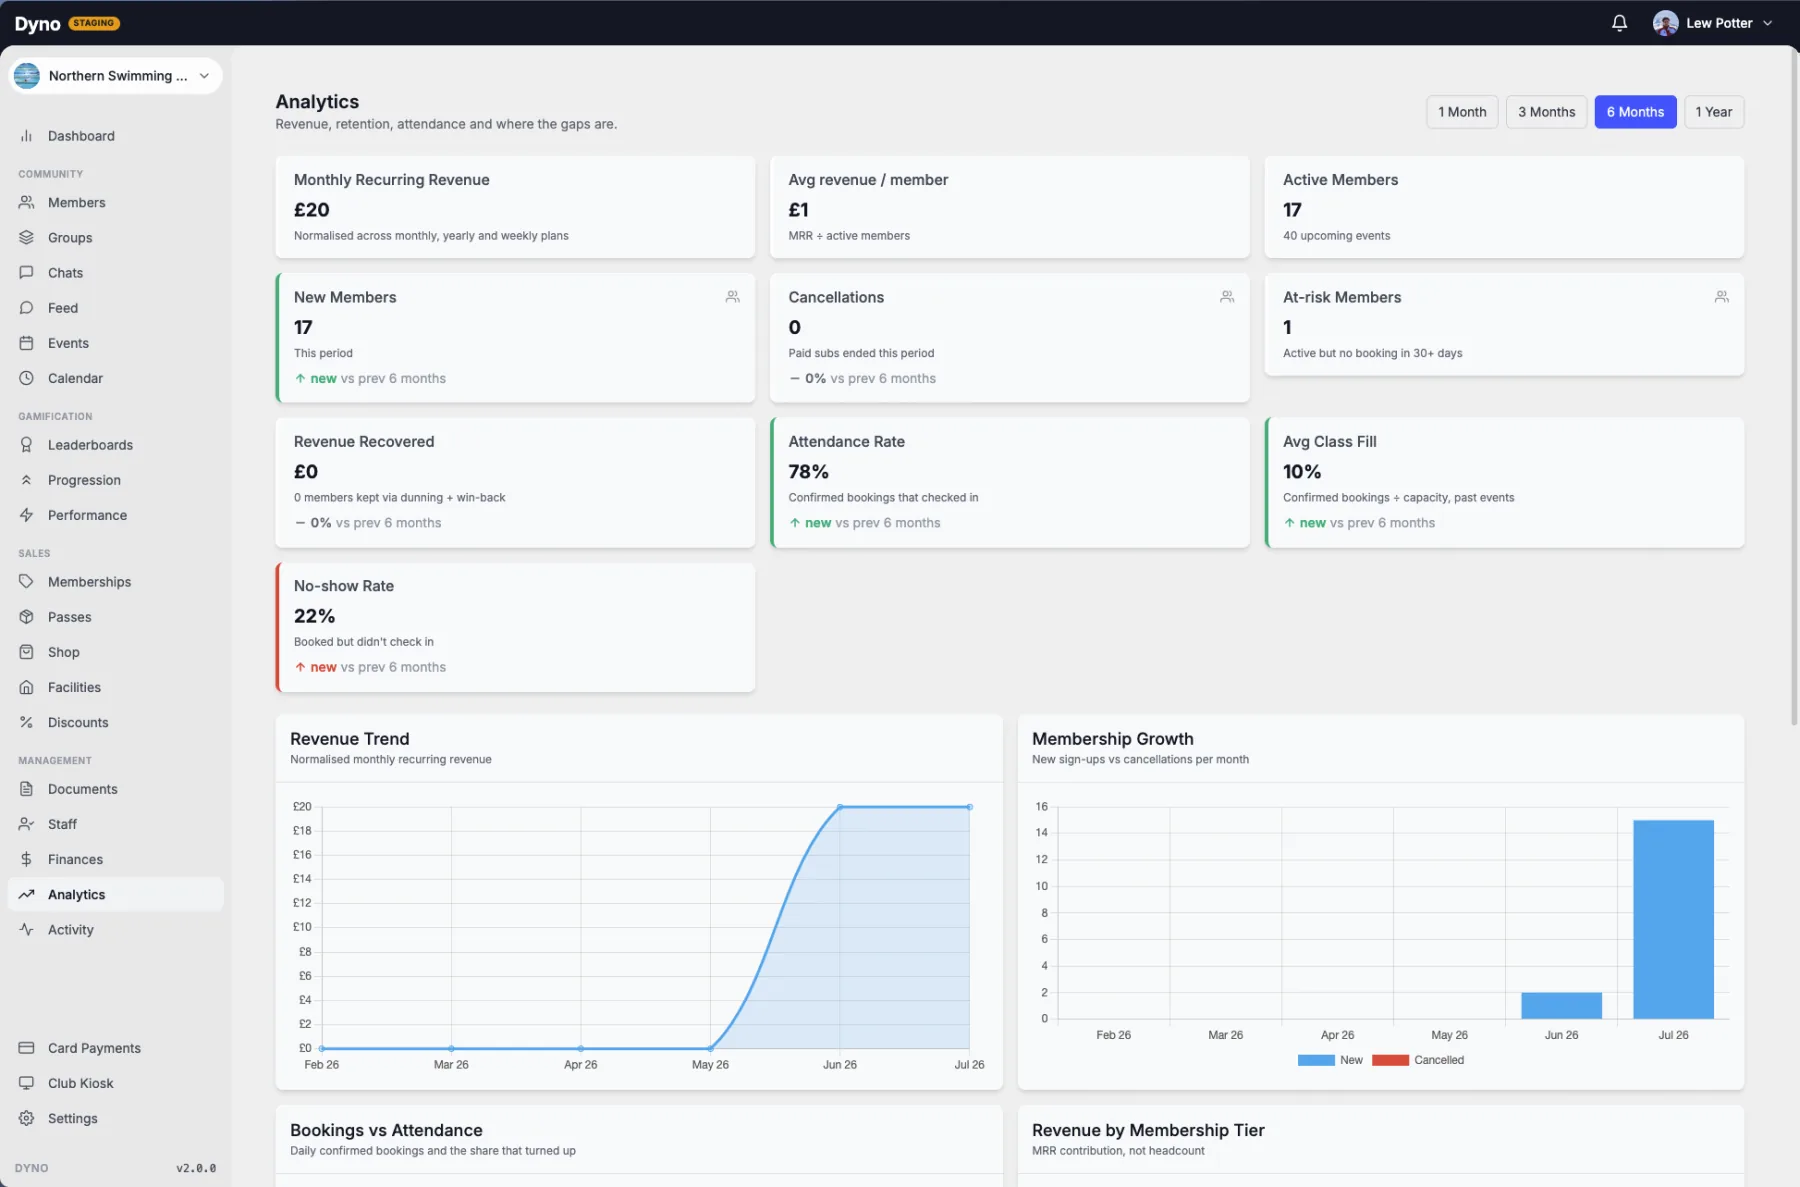Click the Performance lightning bolt icon
The width and height of the screenshot is (1800, 1187).
click(26, 515)
